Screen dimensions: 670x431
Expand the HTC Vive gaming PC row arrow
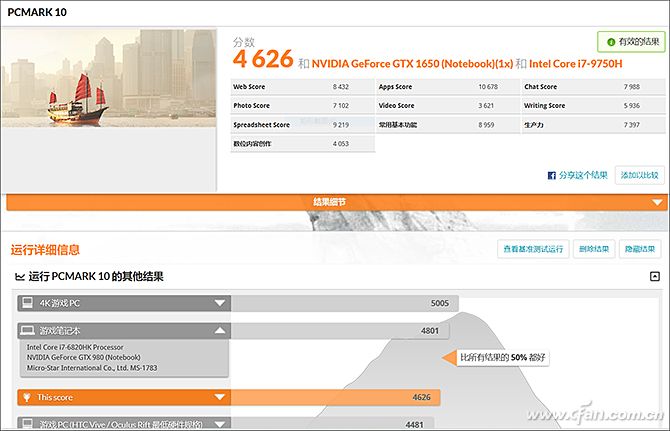(x=220, y=424)
